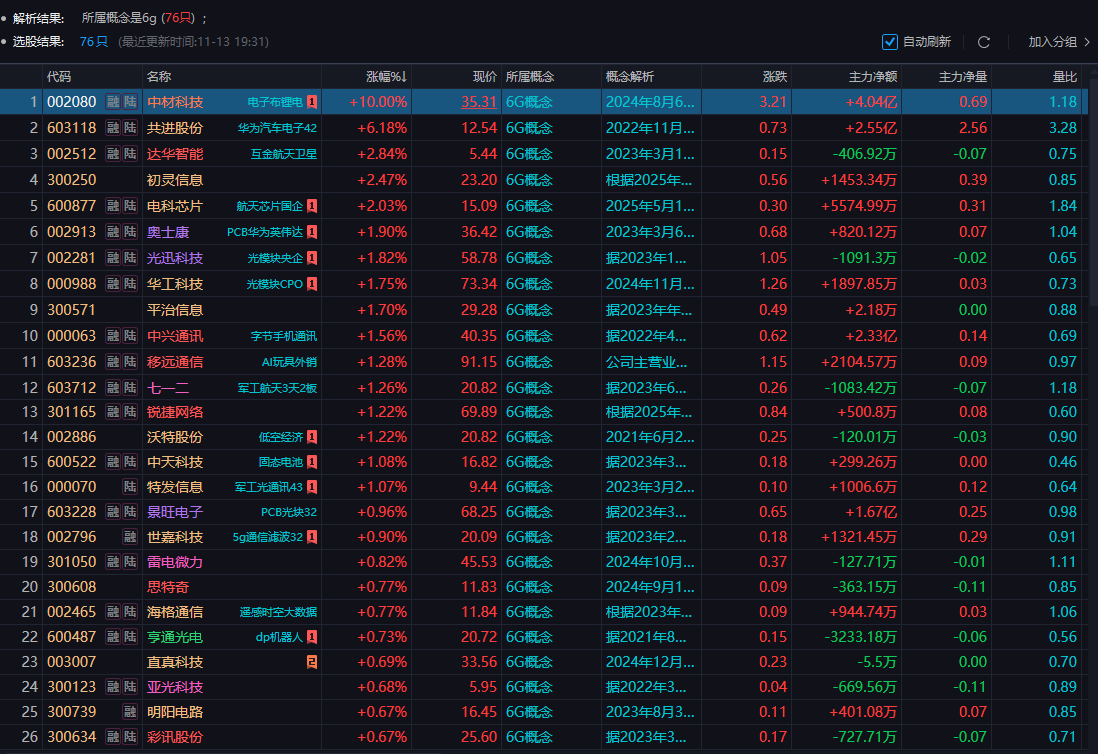Click 融 icon for 603118 共进股份

[x=113, y=127]
